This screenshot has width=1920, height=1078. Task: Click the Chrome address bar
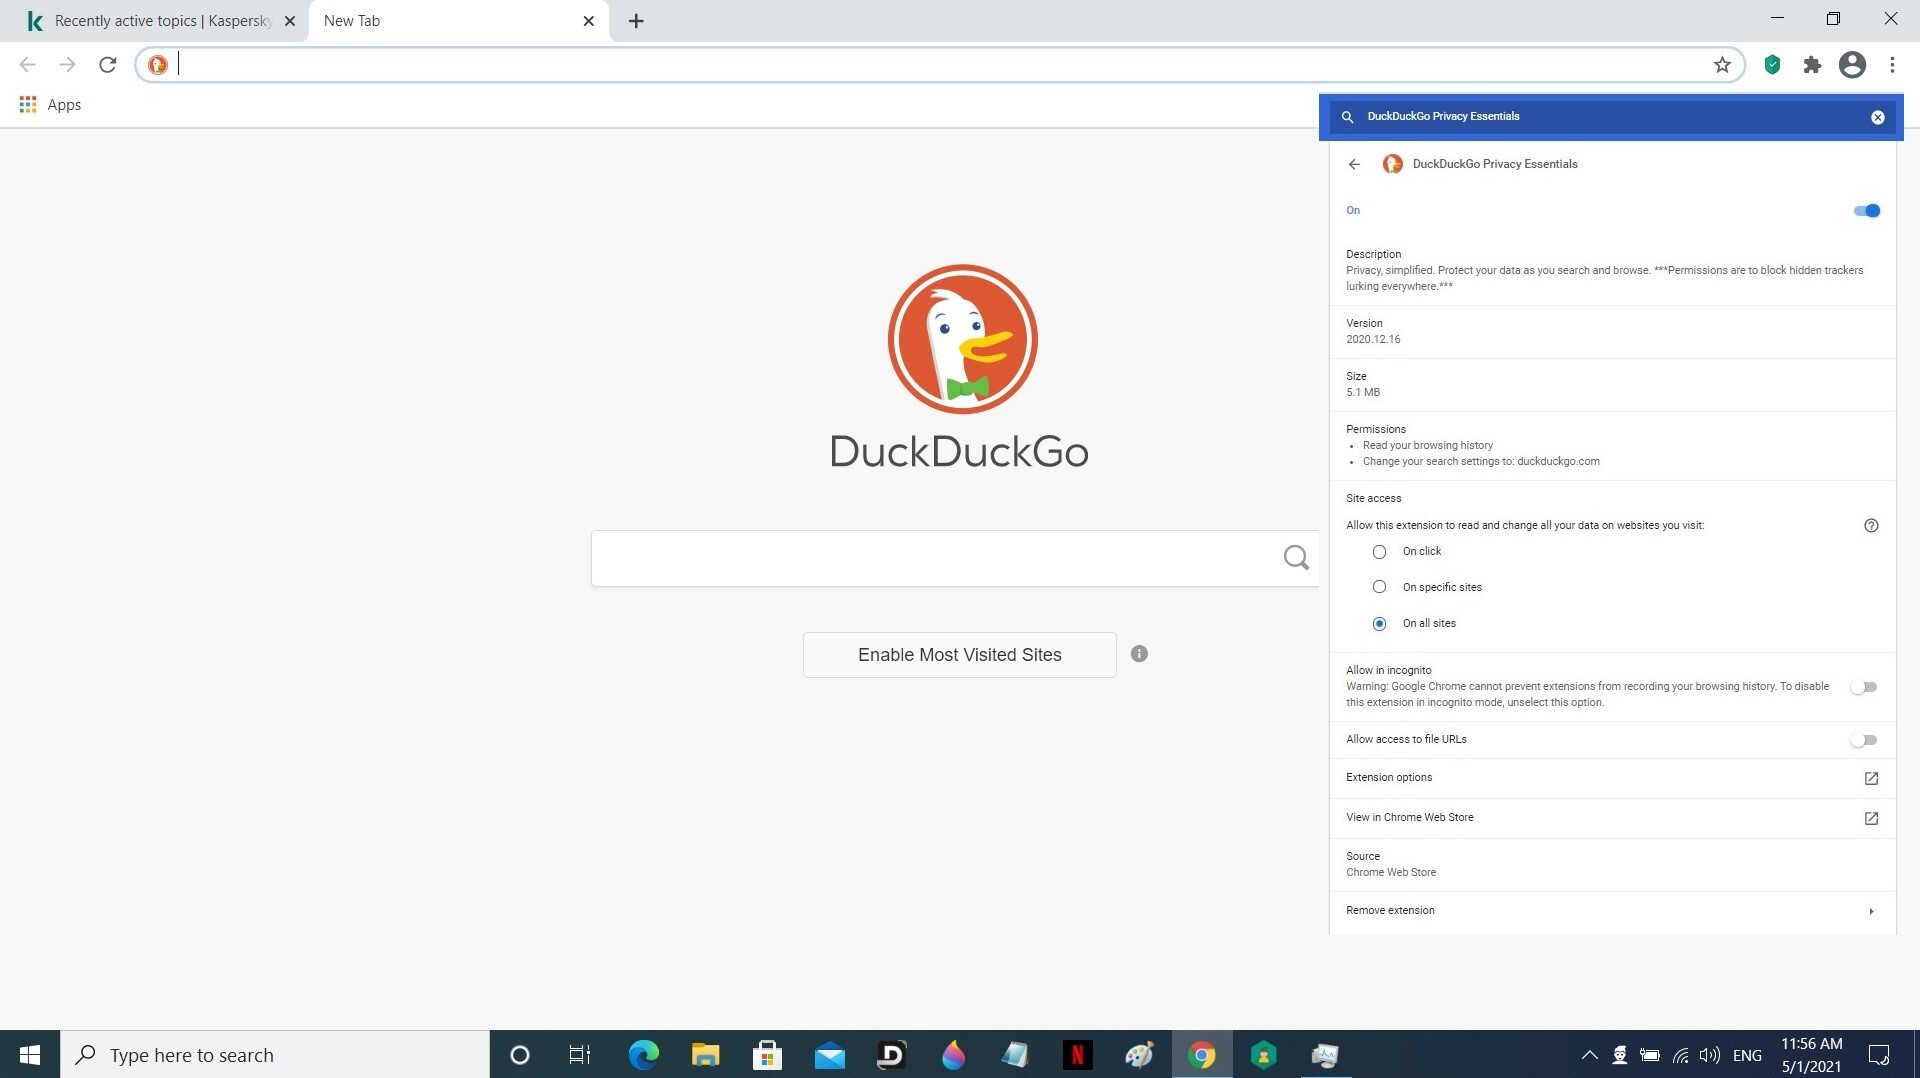pyautogui.click(x=940, y=65)
